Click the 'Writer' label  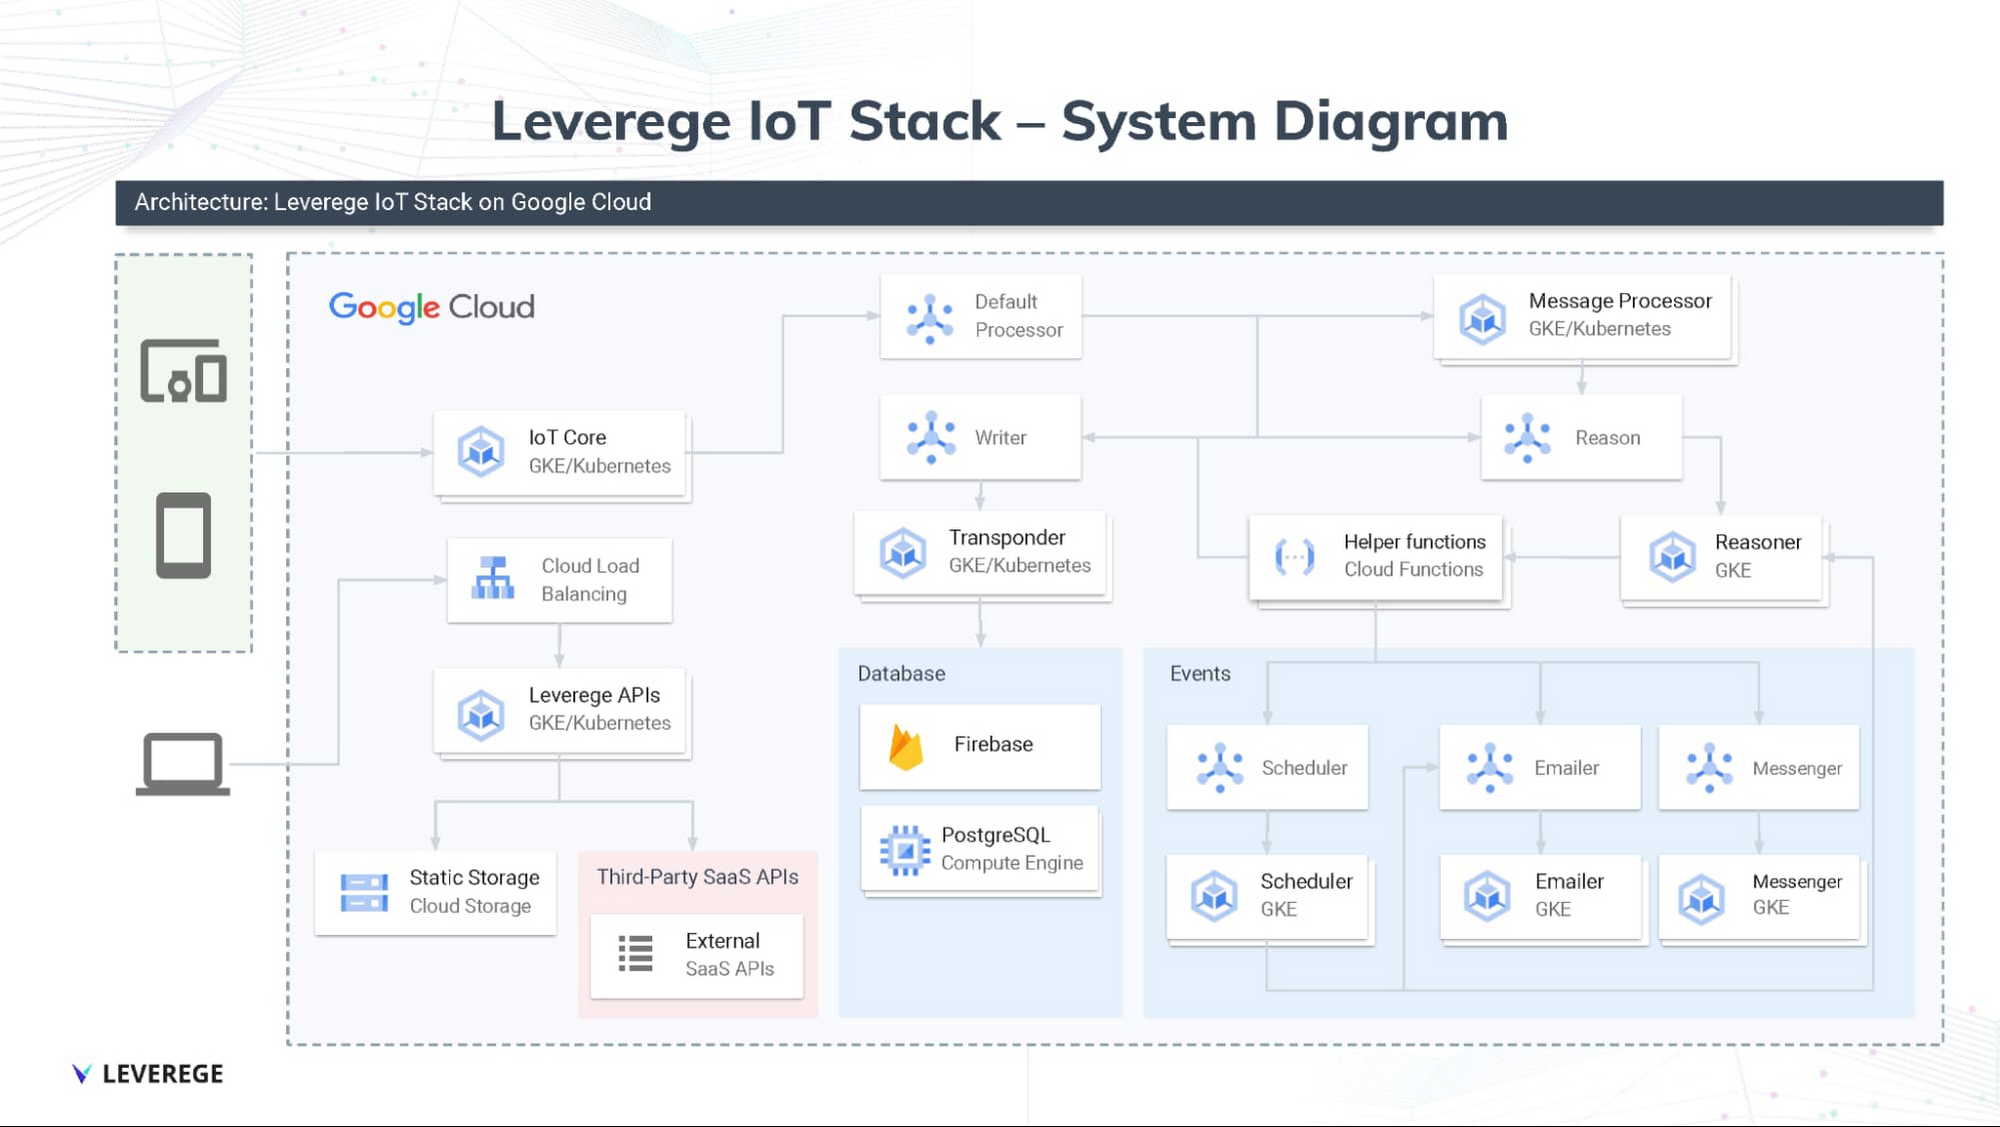[1000, 437]
